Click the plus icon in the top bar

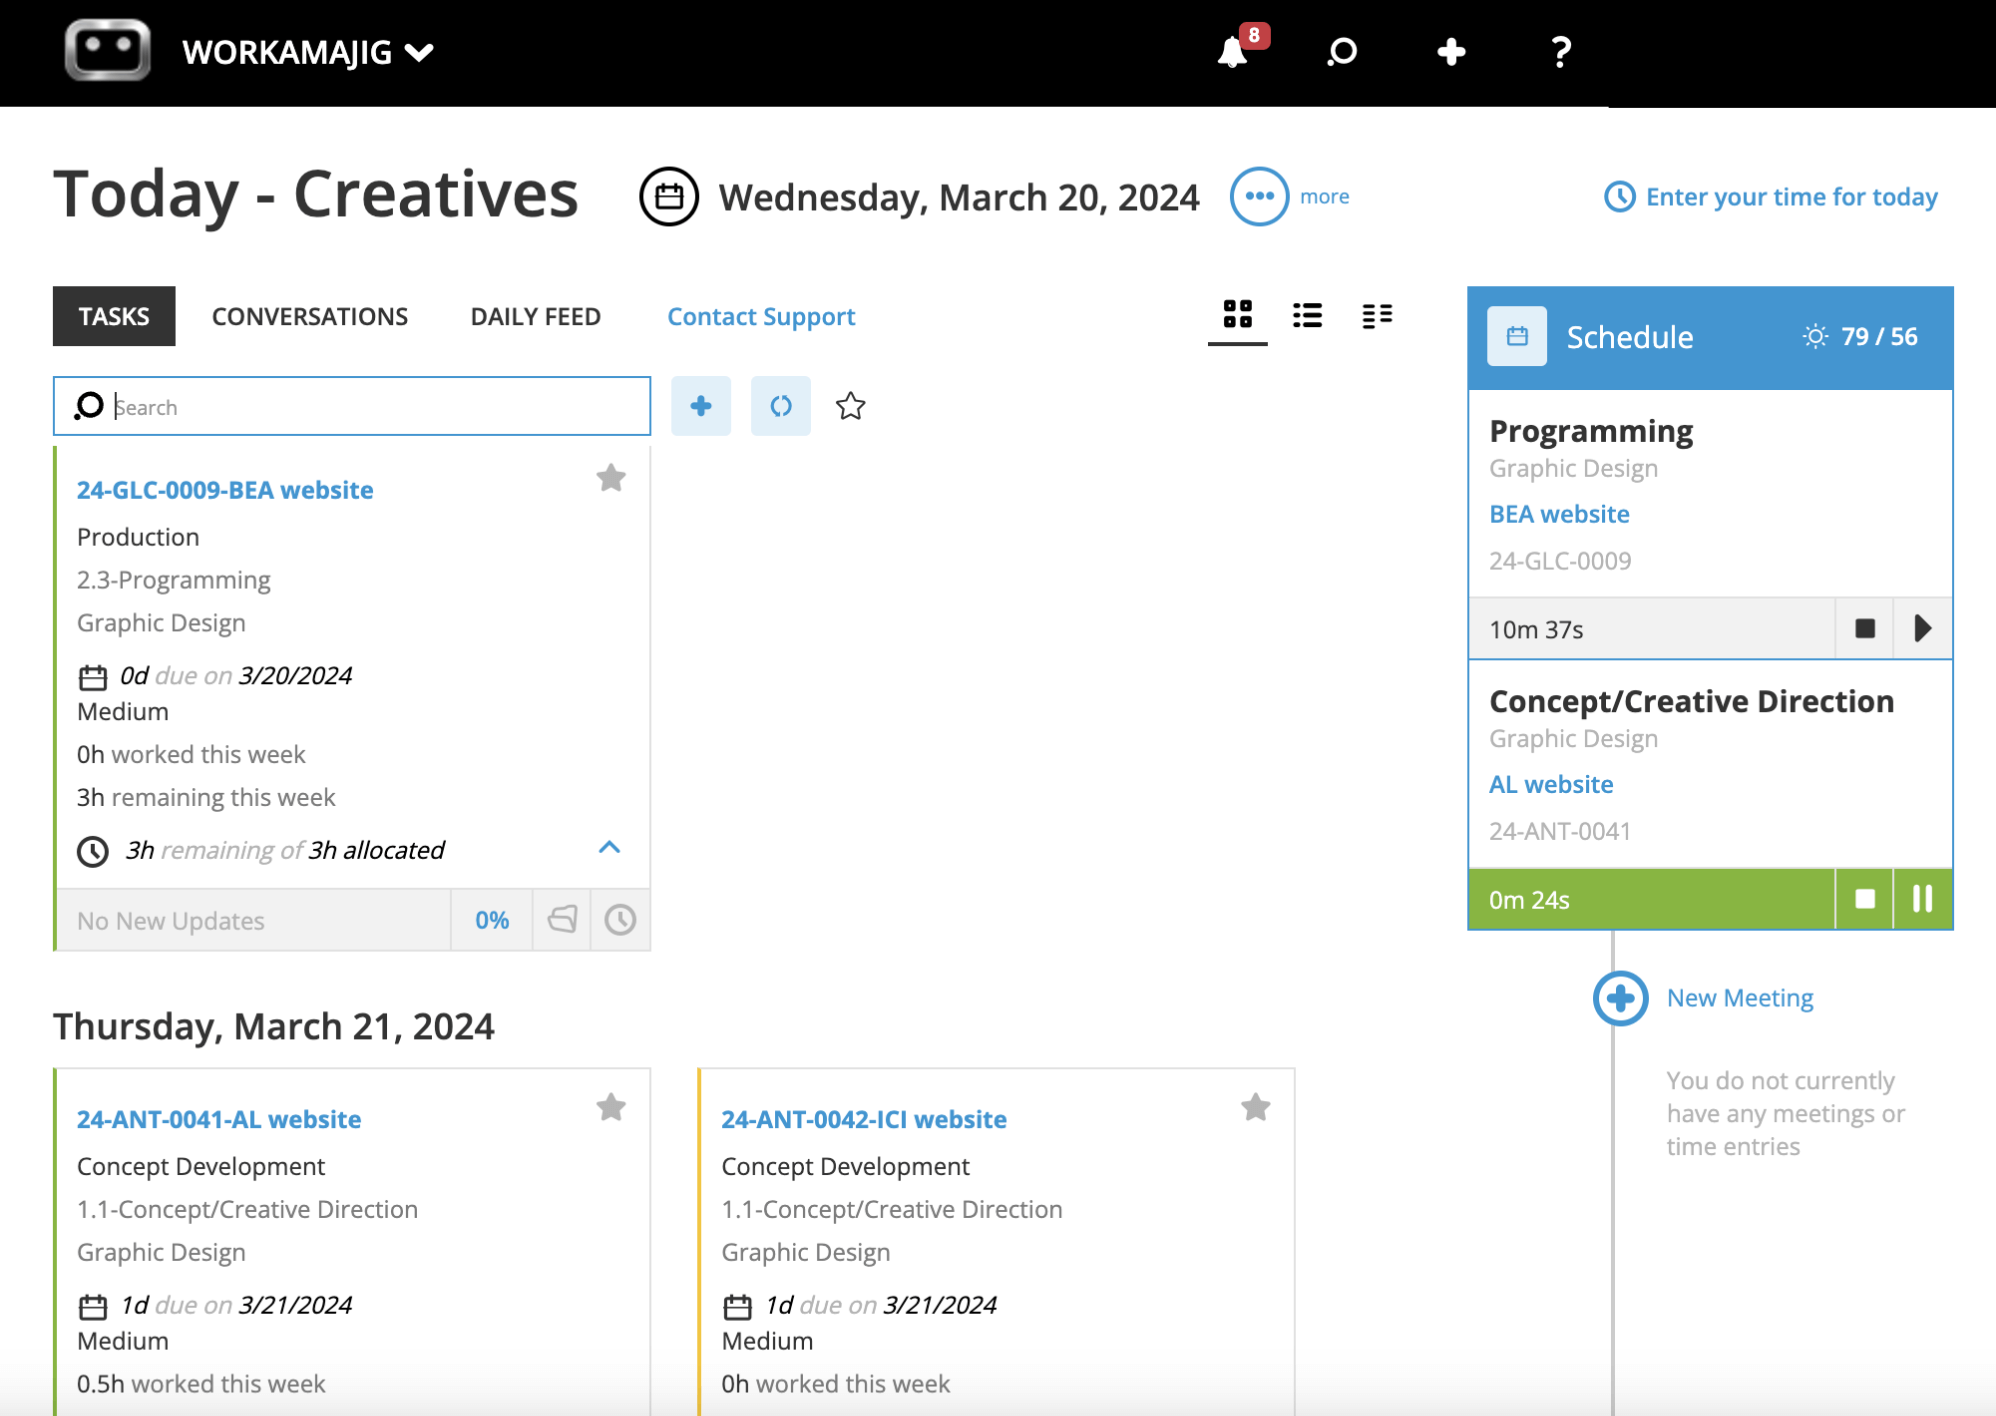click(x=1450, y=52)
